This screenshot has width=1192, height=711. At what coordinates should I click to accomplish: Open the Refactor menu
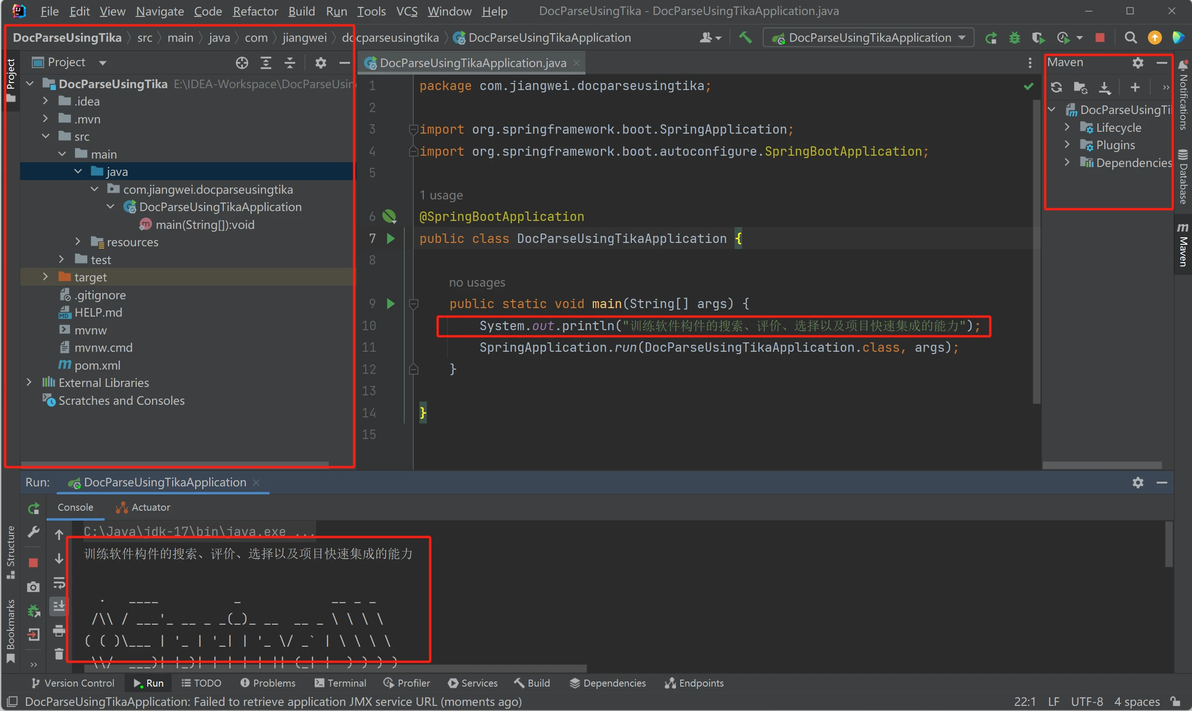pos(255,11)
